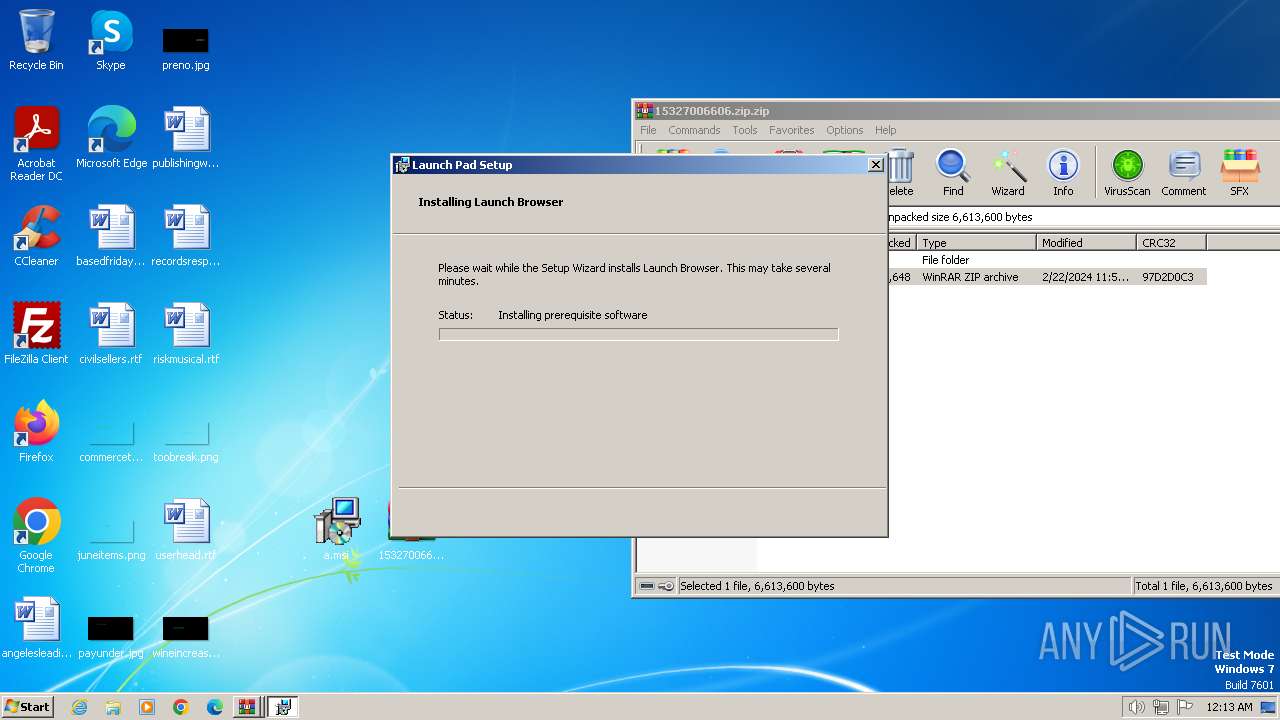Image resolution: width=1280 pixels, height=720 pixels.
Task: Open Windows Explorer folder in taskbar
Action: coord(113,707)
